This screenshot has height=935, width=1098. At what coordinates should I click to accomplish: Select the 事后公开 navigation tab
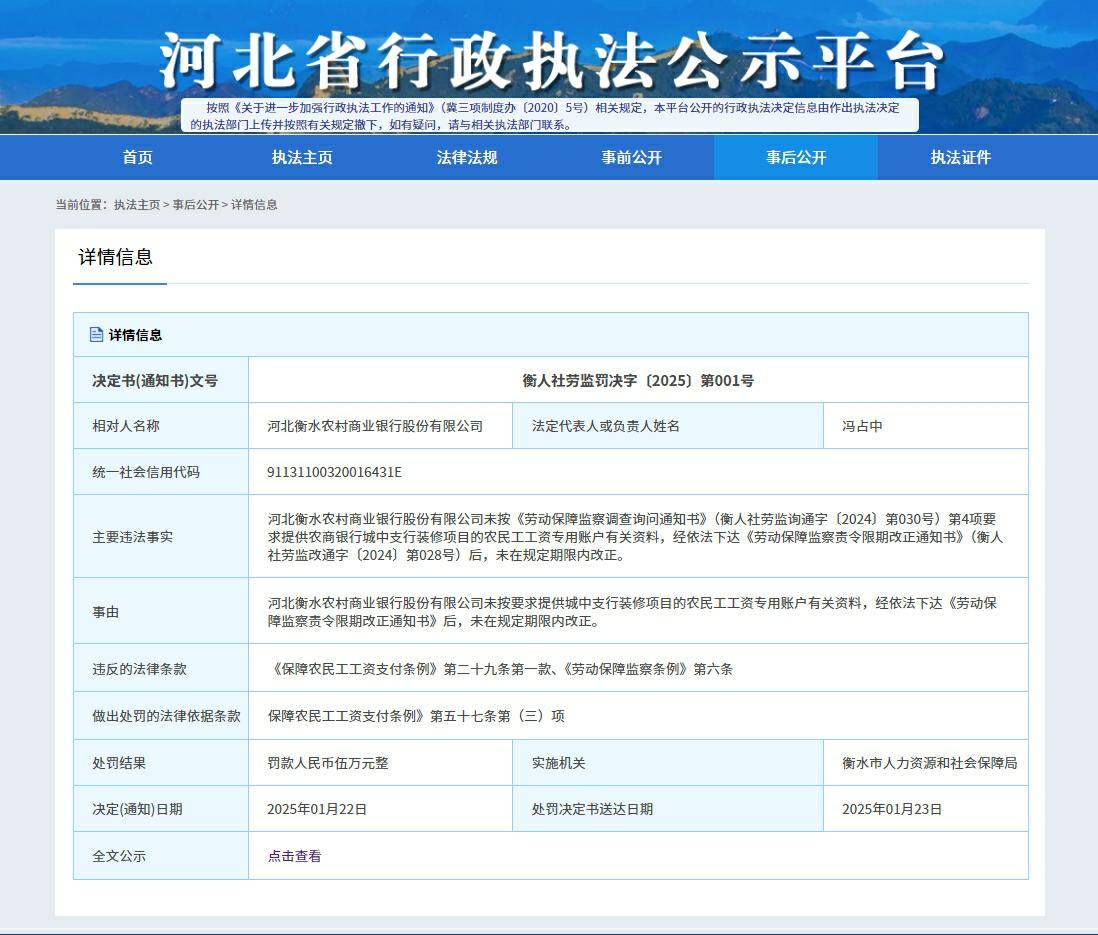pyautogui.click(x=795, y=158)
